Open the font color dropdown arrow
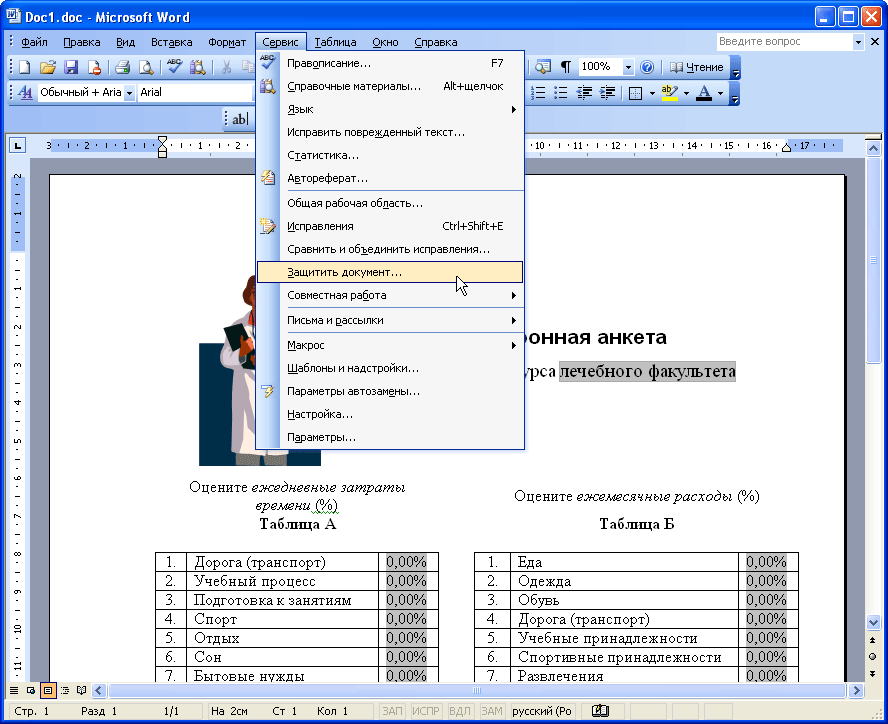This screenshot has height=724, width=888. pos(720,93)
